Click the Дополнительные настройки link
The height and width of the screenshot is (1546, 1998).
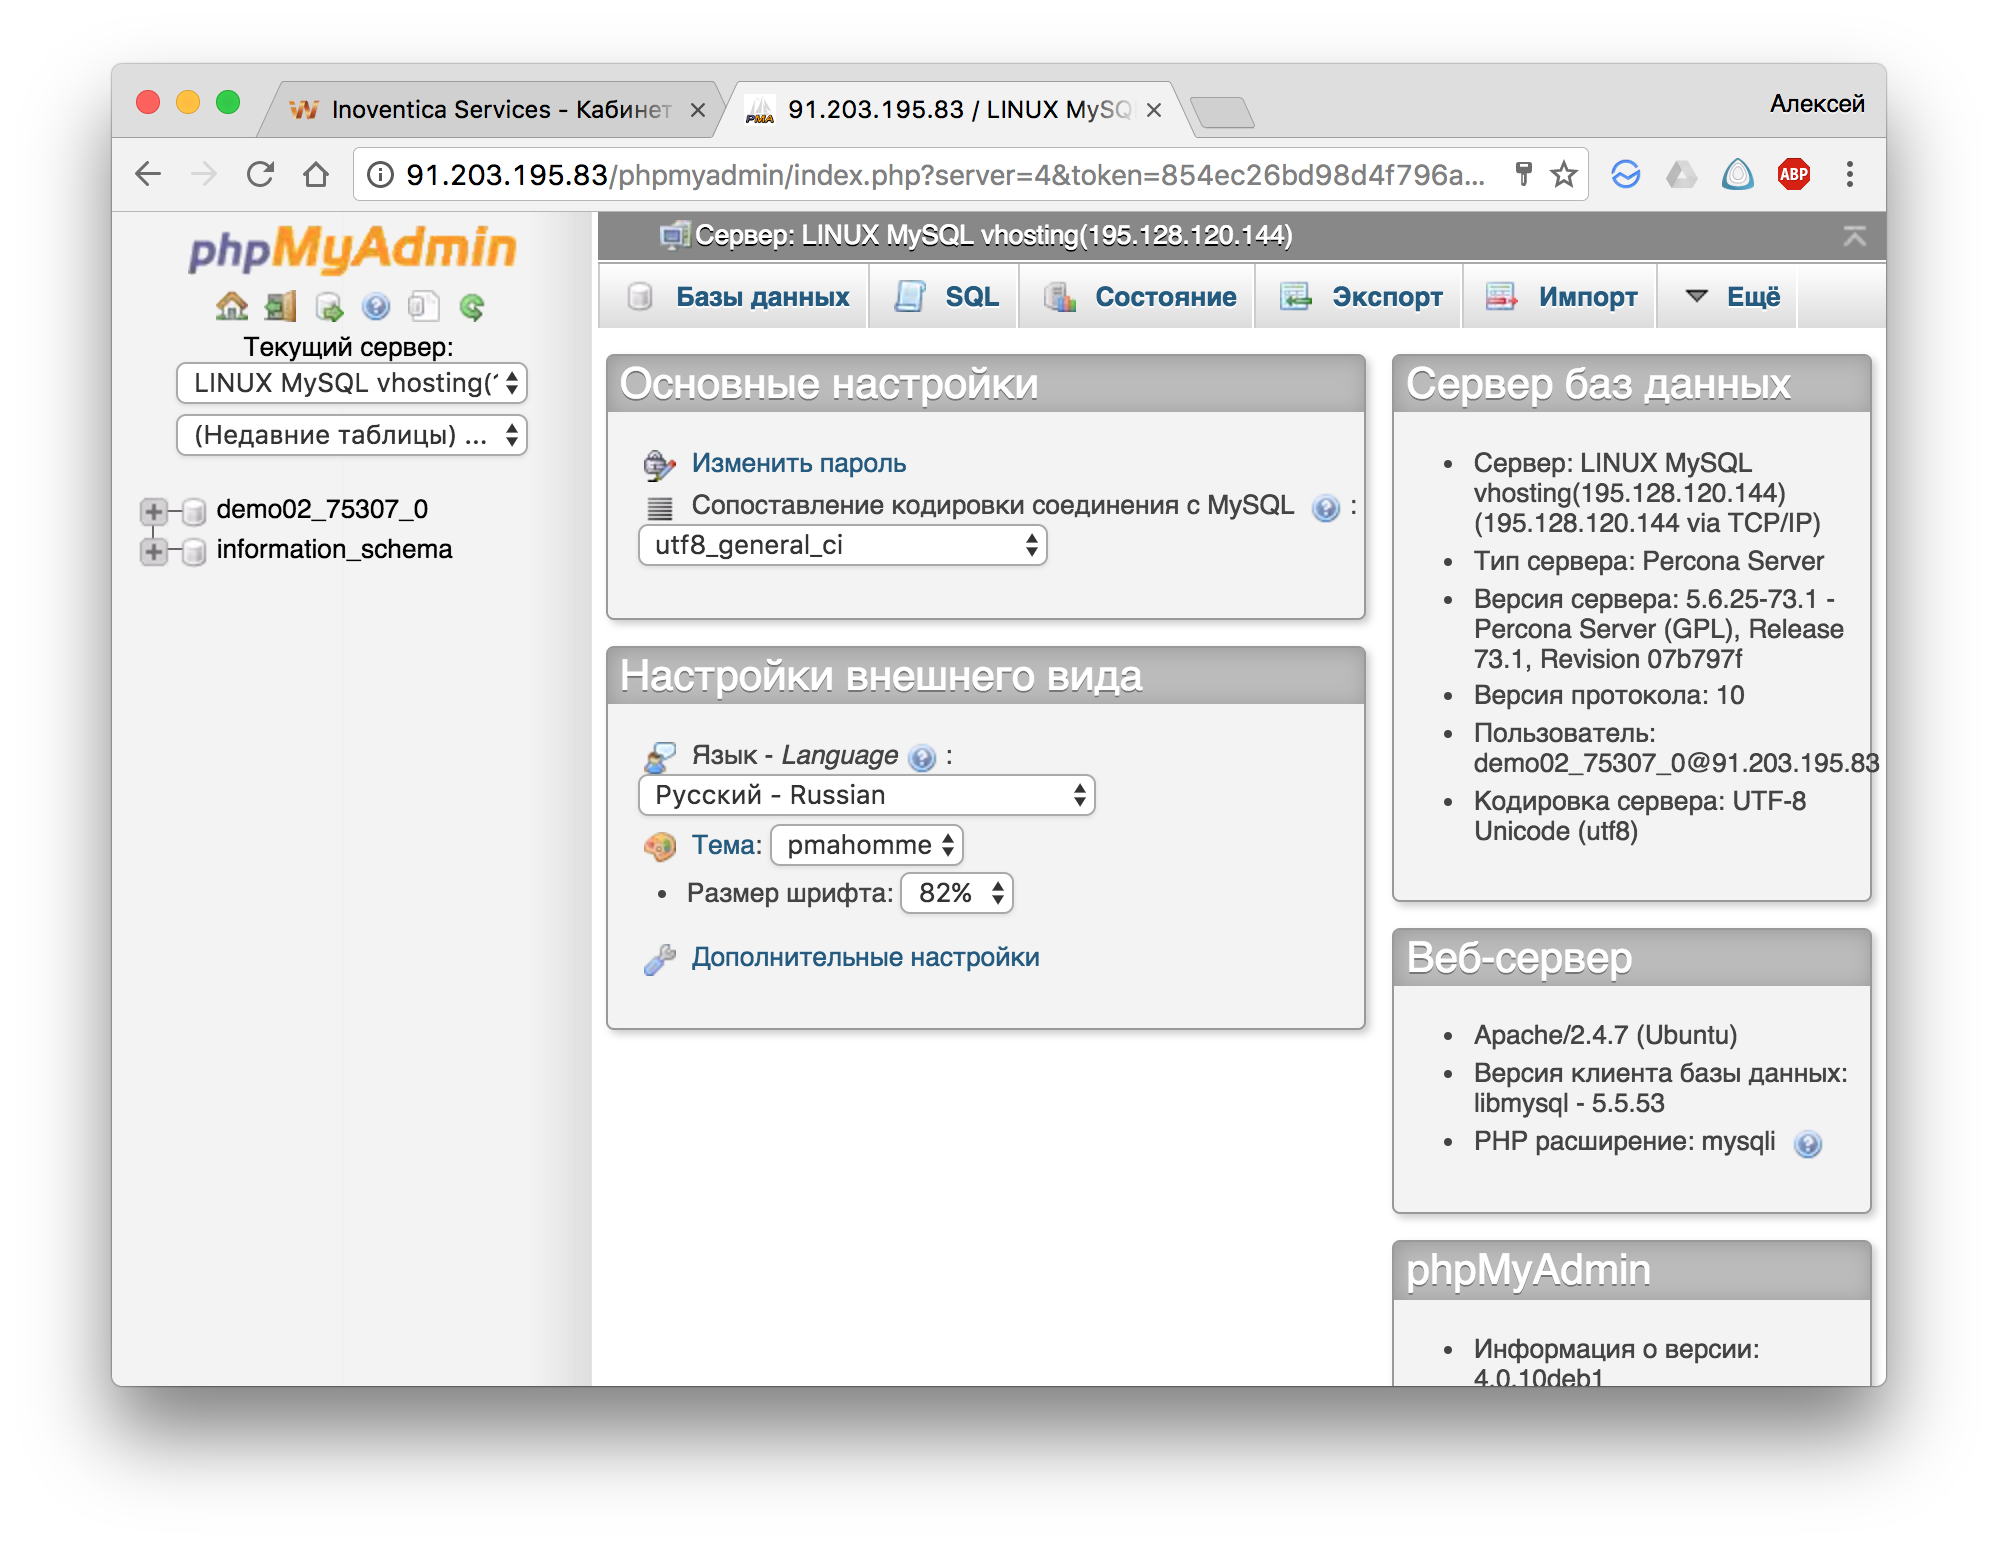click(x=865, y=958)
